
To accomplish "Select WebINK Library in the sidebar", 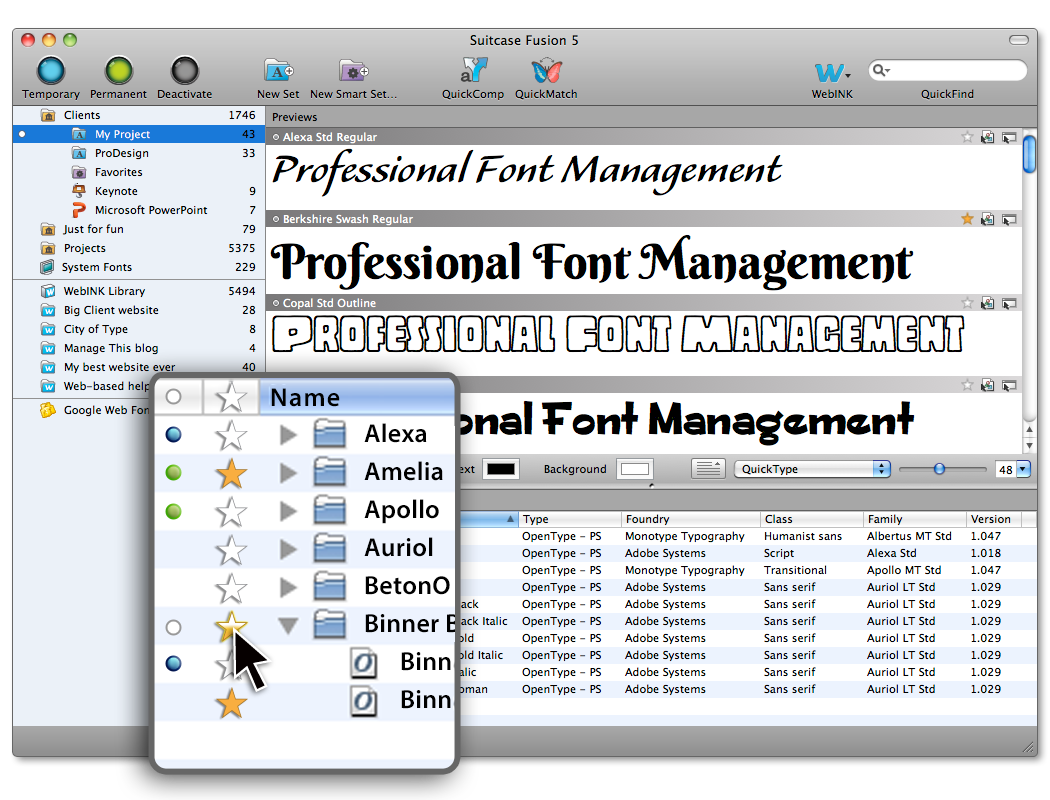I will coord(104,291).
